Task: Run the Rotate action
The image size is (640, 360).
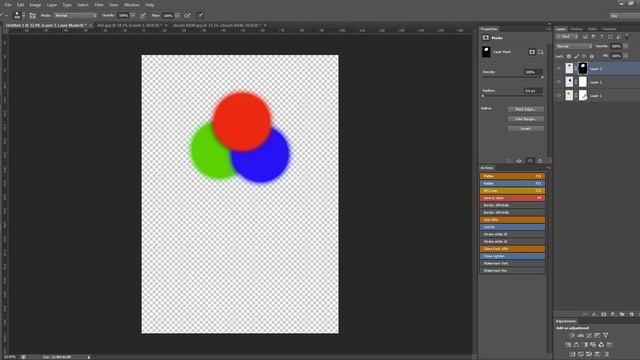Action: coord(512,184)
